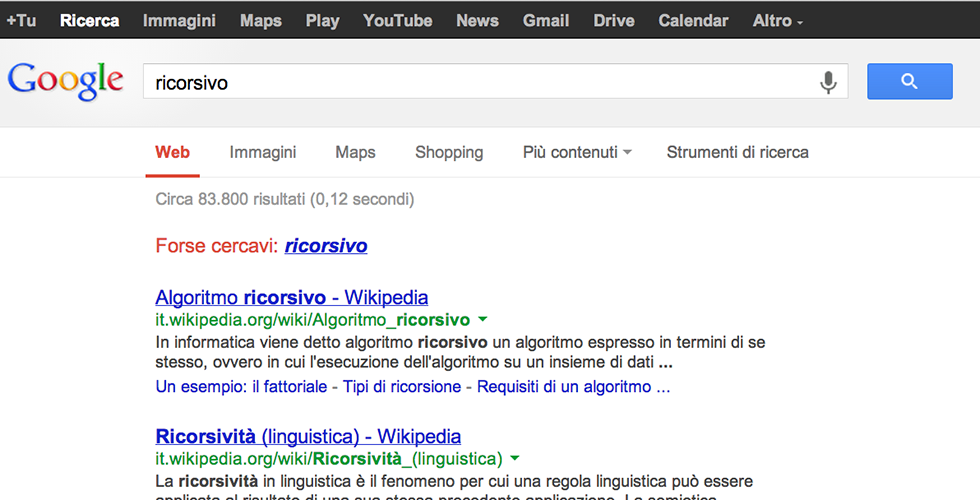Open the Più contenuti dropdown
The image size is (980, 500).
[577, 152]
